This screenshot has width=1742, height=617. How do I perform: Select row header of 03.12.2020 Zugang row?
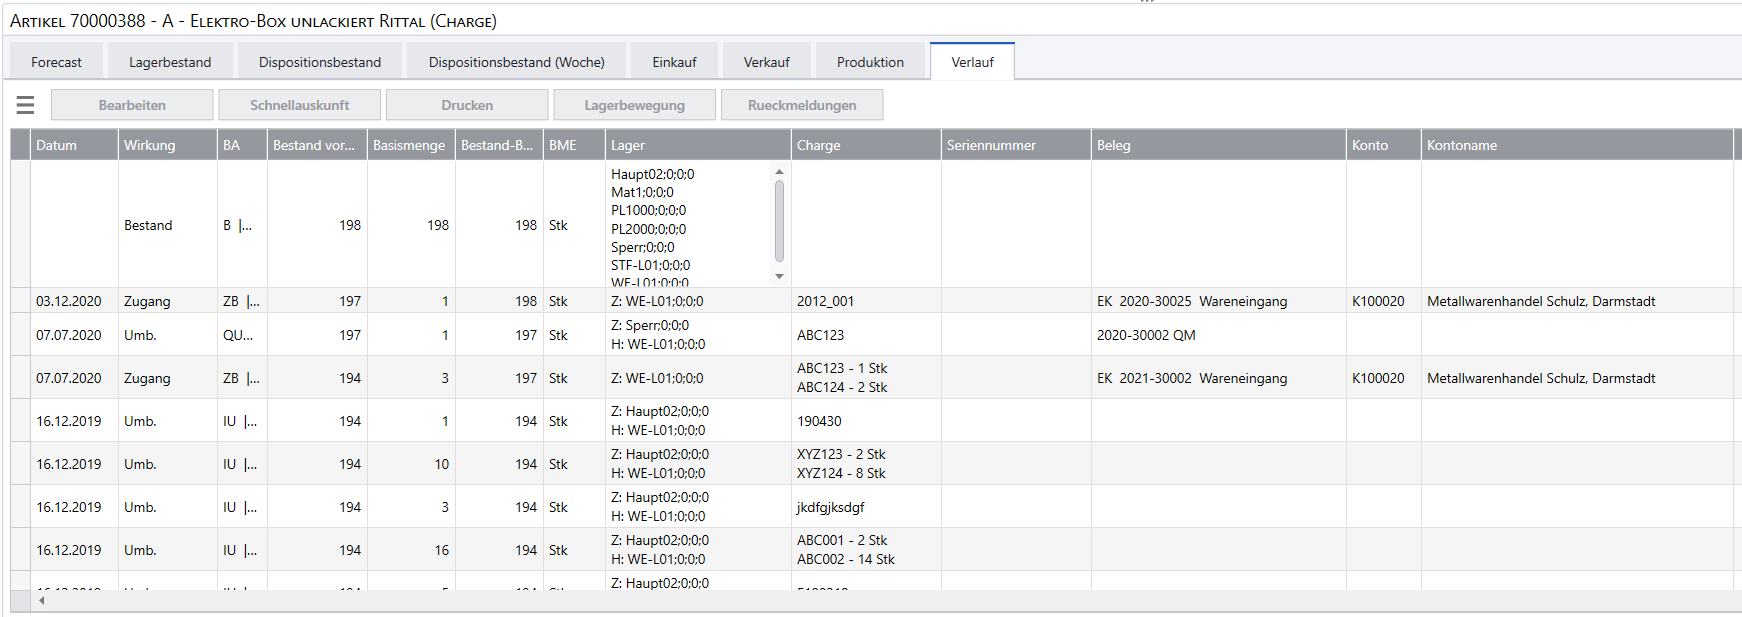tap(20, 301)
